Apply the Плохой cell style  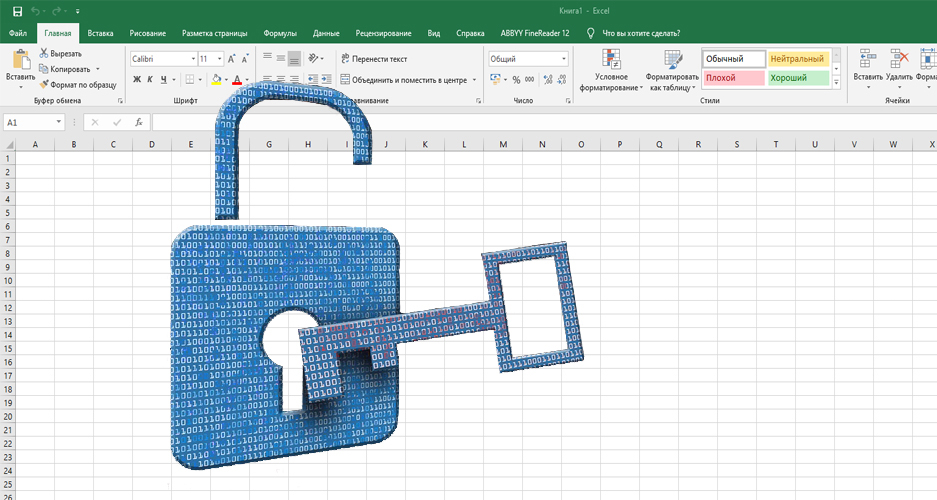pos(734,78)
